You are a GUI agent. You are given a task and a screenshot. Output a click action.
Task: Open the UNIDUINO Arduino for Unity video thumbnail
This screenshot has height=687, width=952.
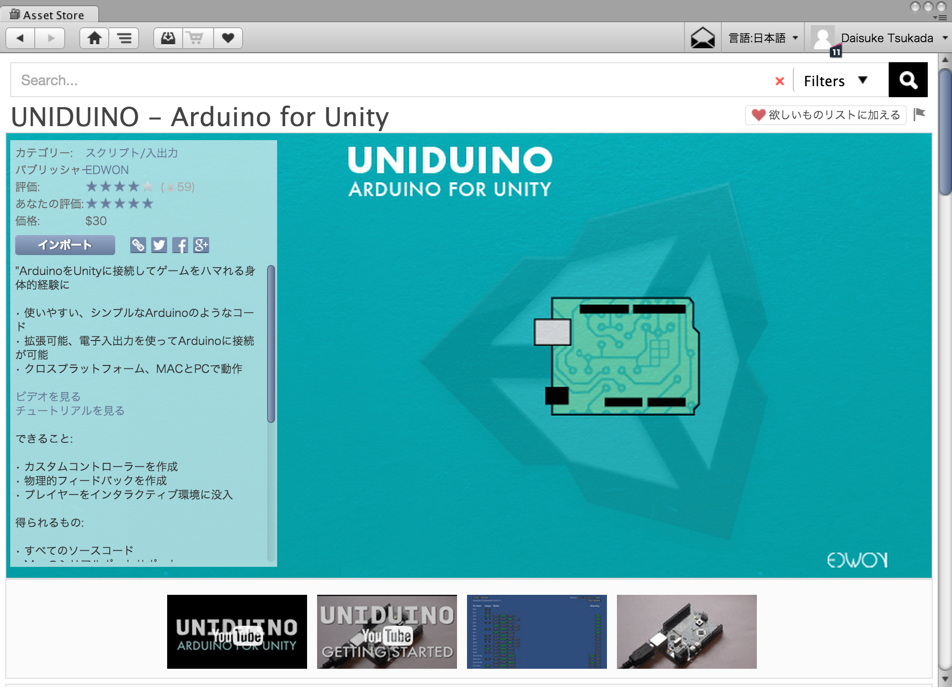[x=237, y=632]
